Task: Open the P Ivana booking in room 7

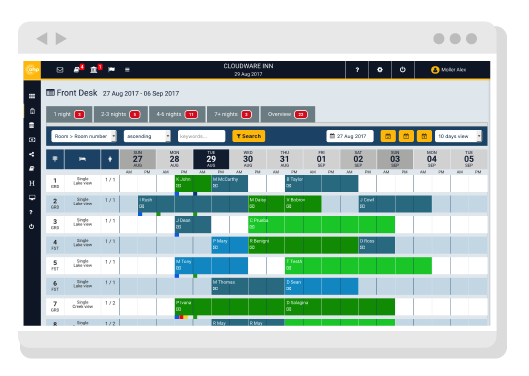Action: click(230, 307)
